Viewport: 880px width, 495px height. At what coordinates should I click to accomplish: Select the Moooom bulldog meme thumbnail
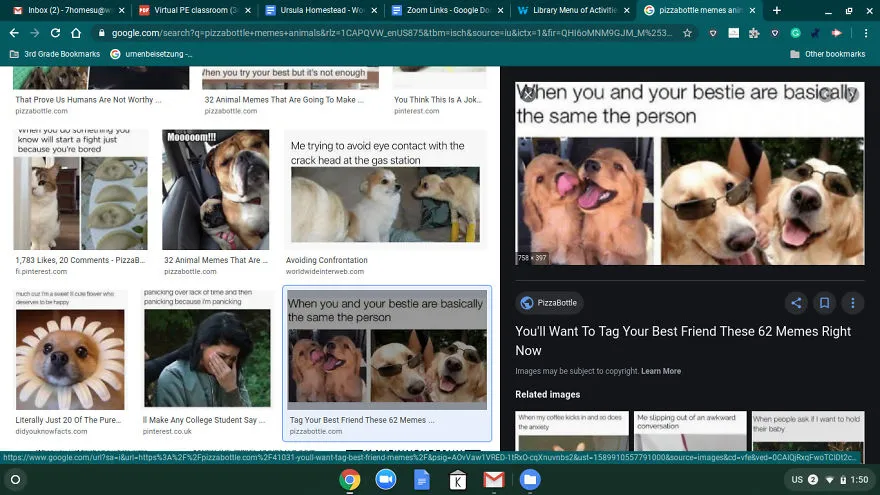click(216, 190)
